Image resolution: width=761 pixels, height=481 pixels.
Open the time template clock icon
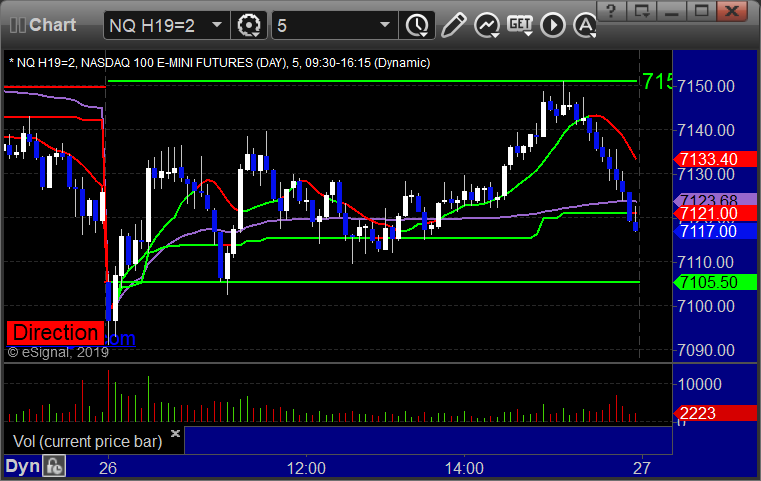click(417, 25)
